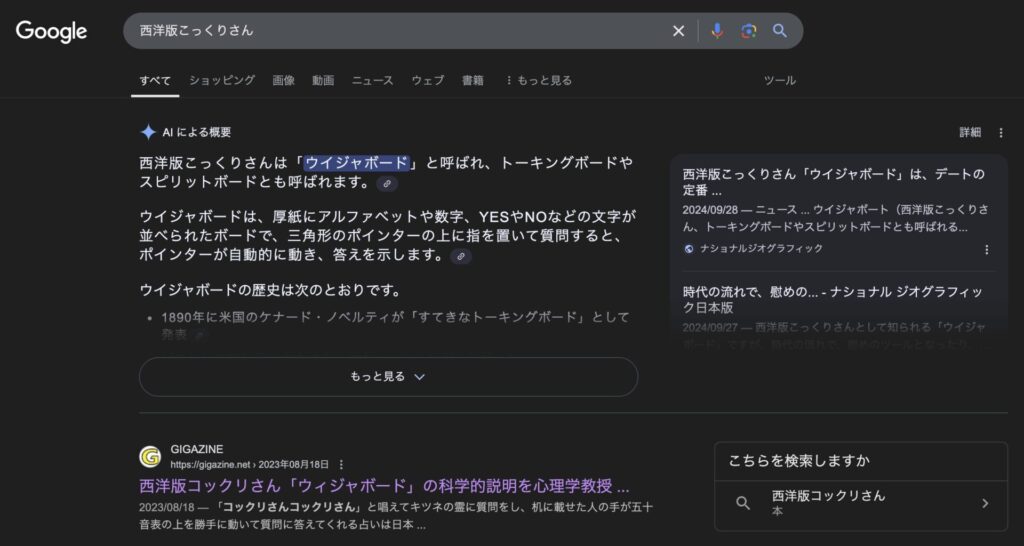The image size is (1024, 546).
Task: Open ツール search tools
Action: 780,80
